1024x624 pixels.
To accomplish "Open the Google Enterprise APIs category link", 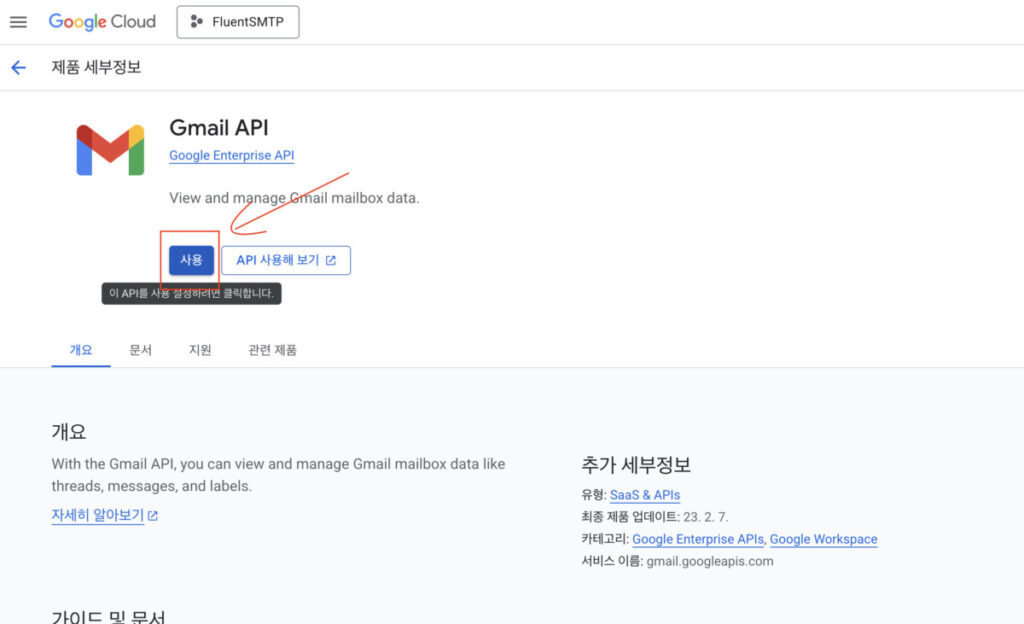I will pos(697,539).
